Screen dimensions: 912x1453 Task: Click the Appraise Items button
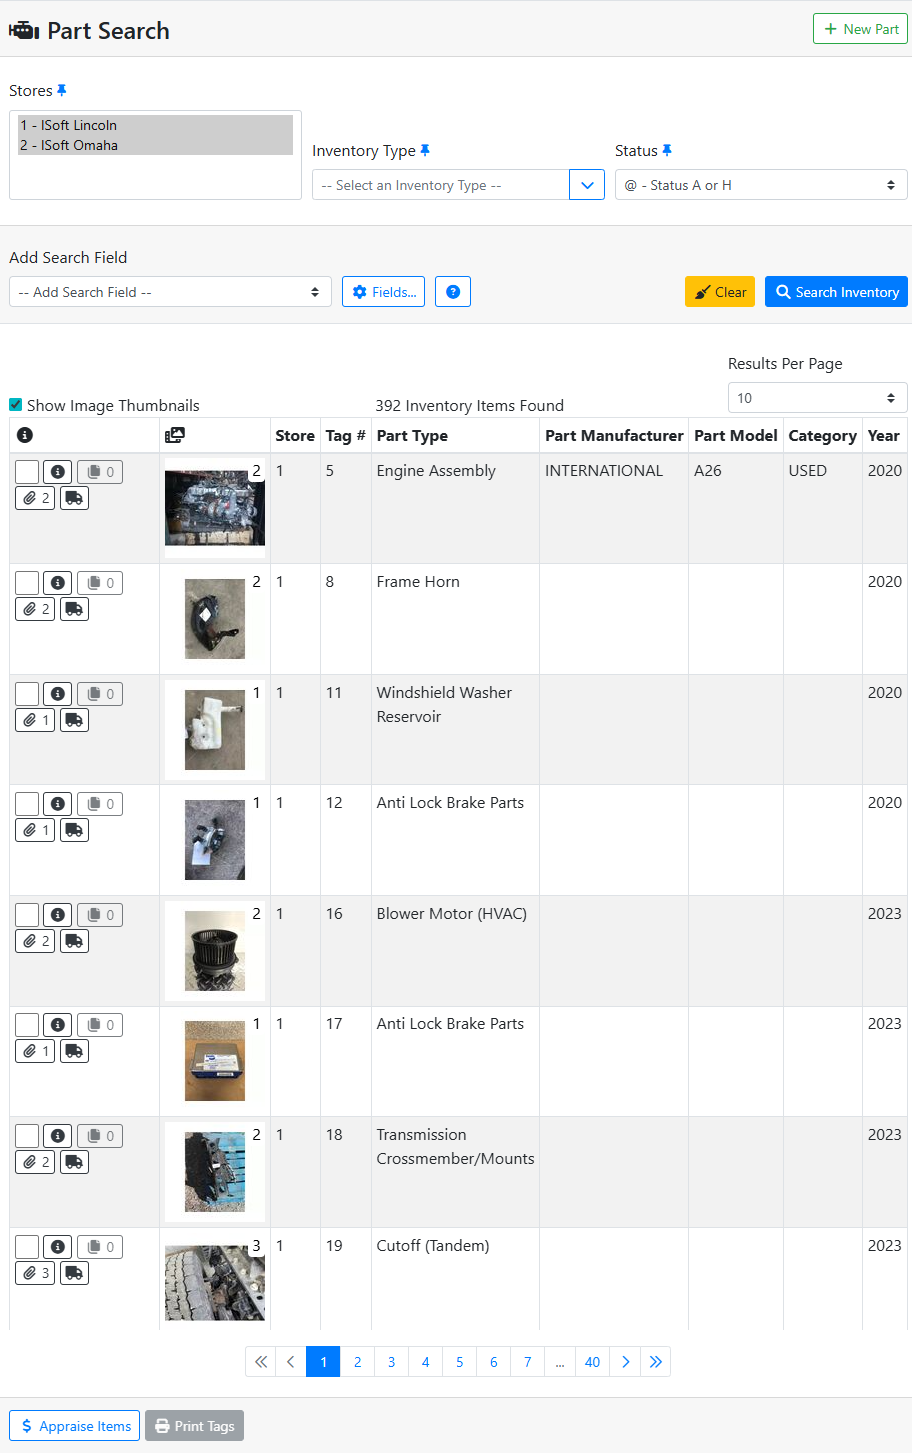tap(73, 1425)
